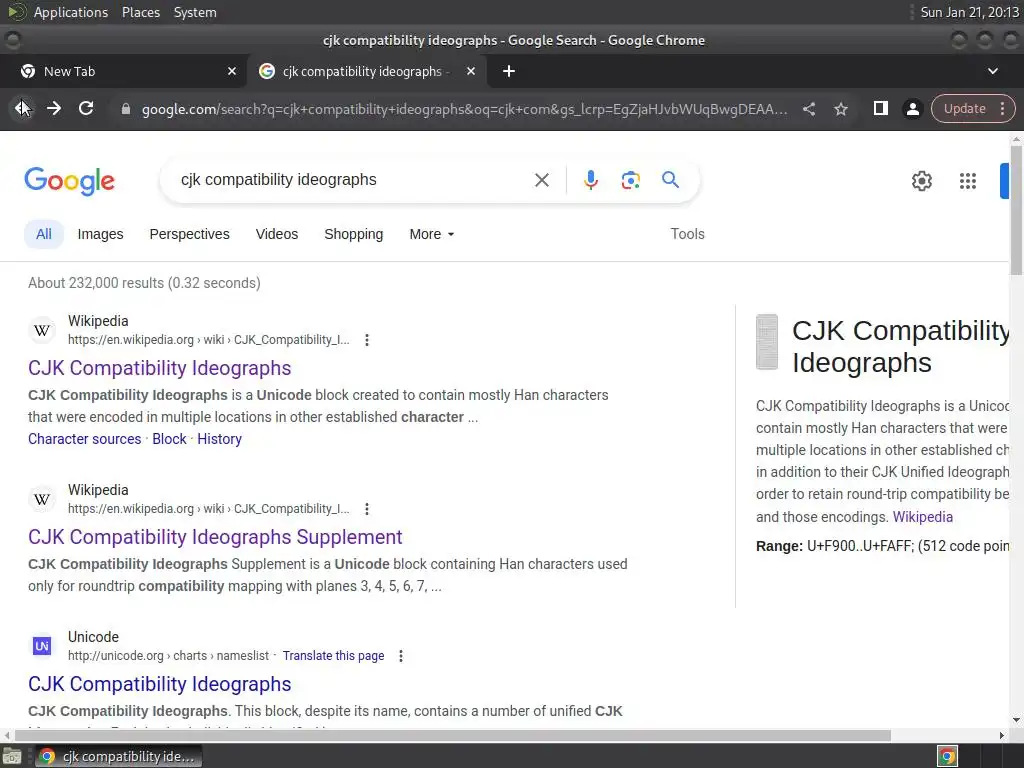This screenshot has width=1024, height=768.
Task: Click the vertical scrollbar thumb
Action: coord(1016,209)
